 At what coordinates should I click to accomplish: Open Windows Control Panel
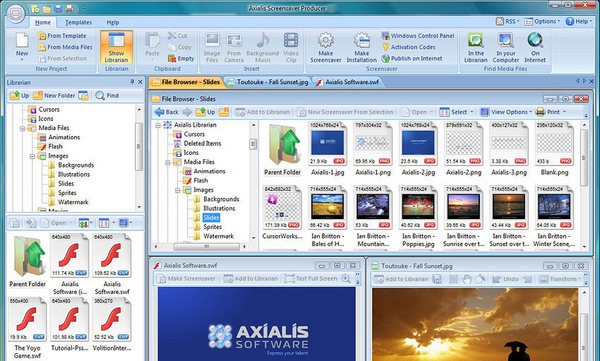[418, 36]
